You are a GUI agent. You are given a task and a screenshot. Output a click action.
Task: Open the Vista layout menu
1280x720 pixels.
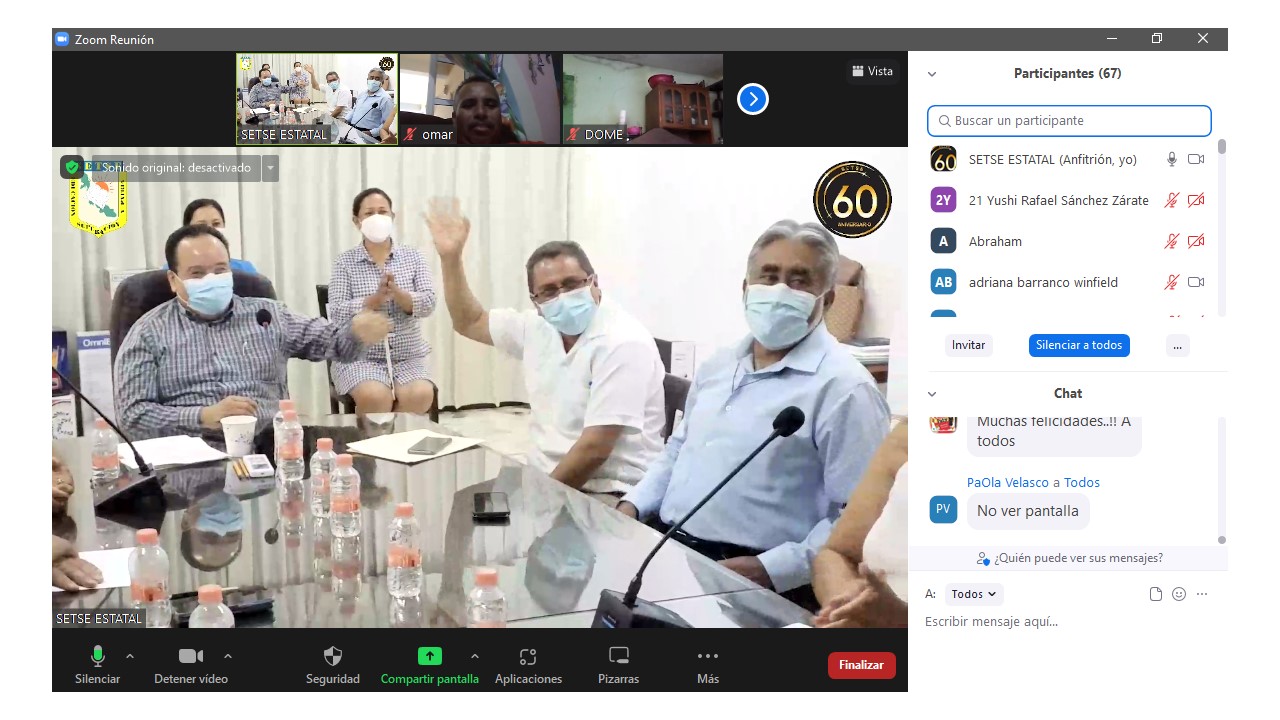click(872, 71)
